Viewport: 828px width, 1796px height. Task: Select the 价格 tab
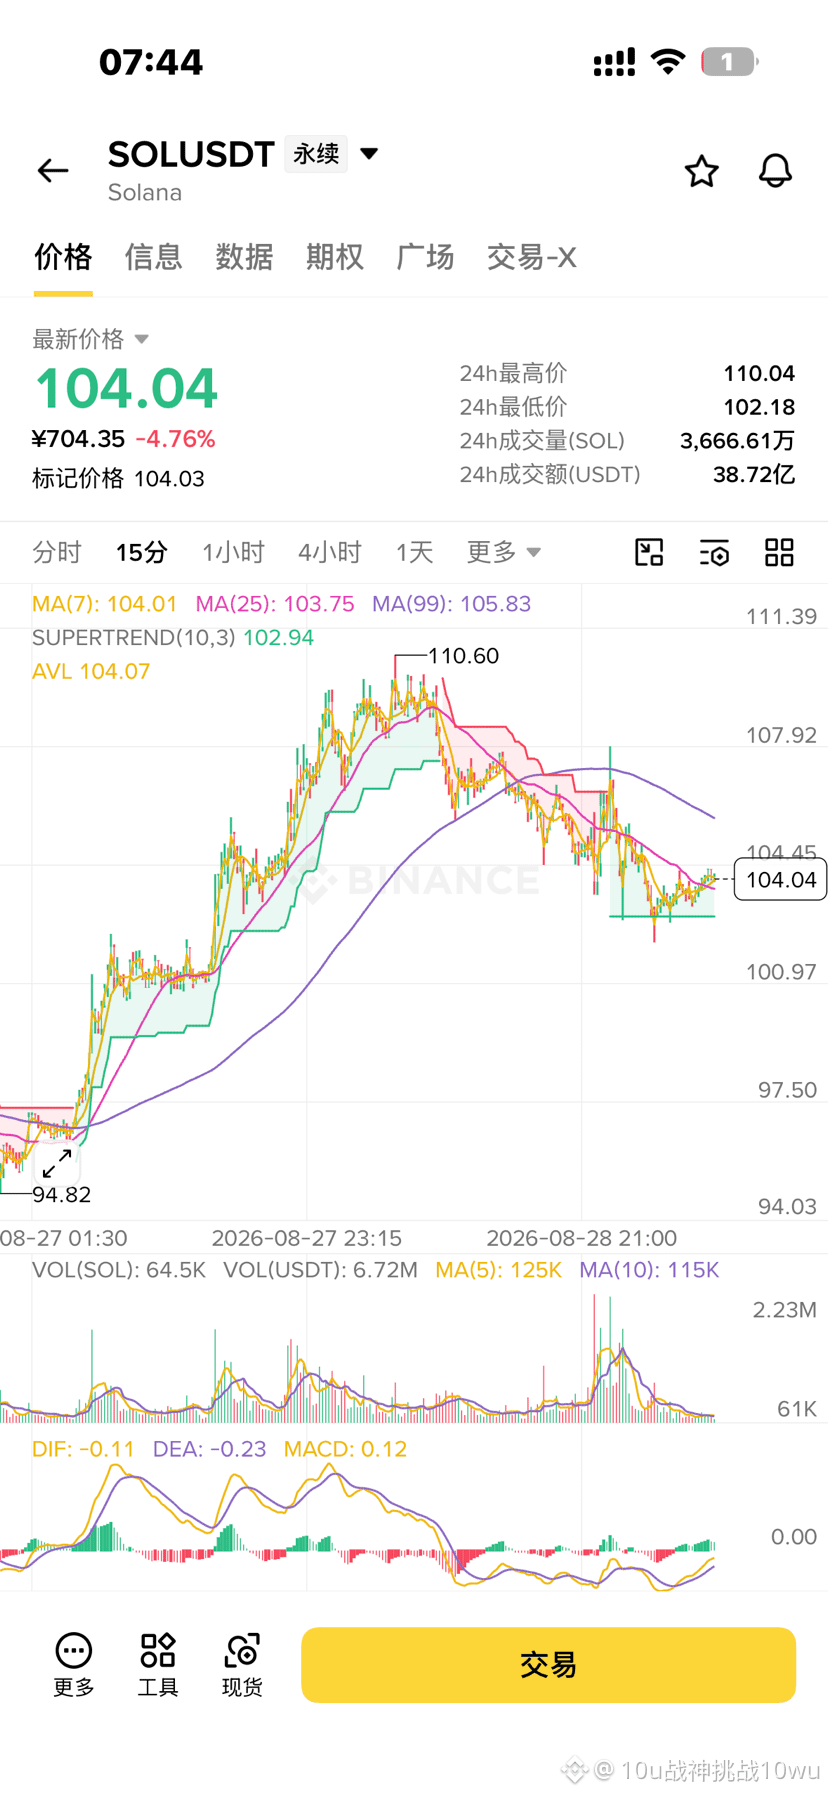63,257
